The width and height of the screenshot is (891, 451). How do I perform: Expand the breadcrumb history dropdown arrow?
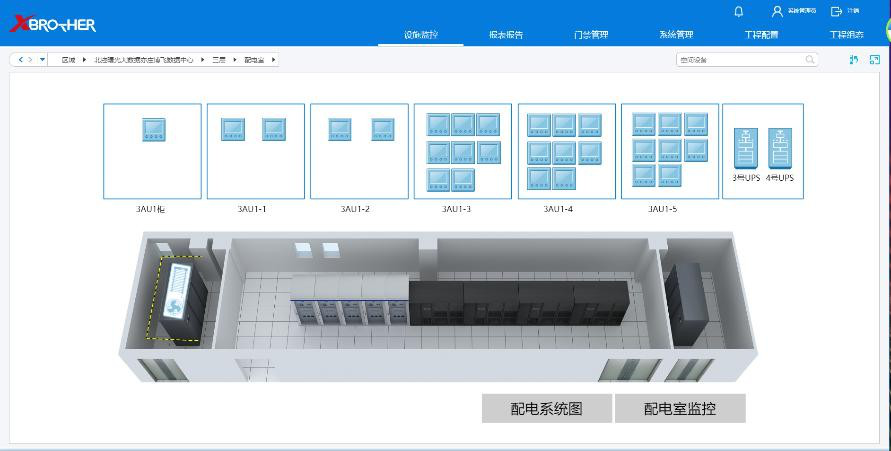point(42,60)
